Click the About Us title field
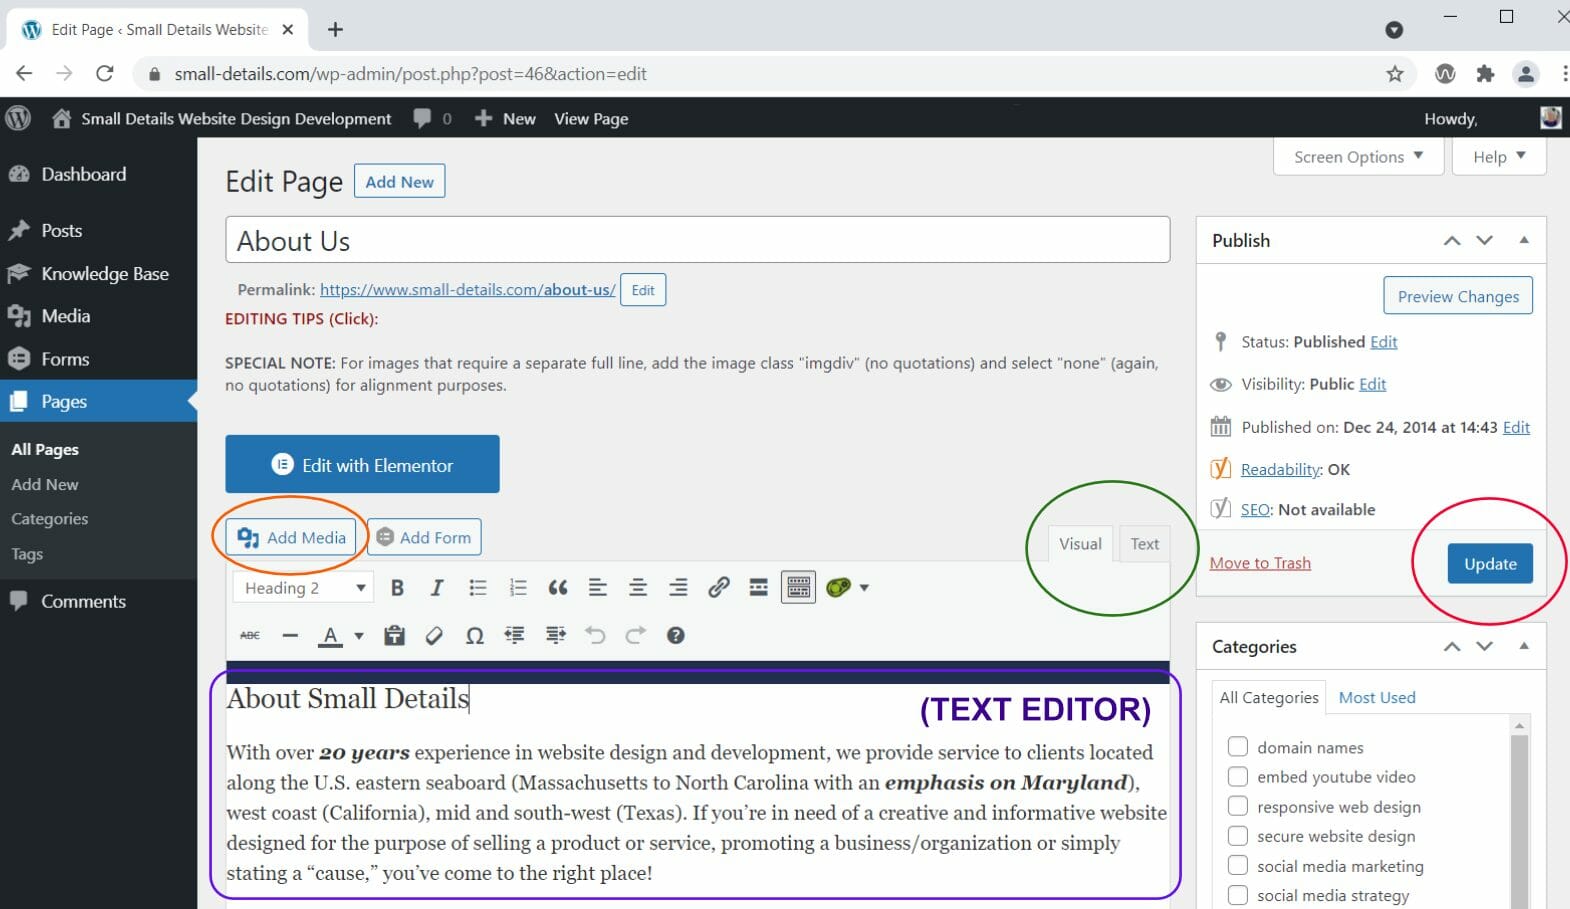The height and width of the screenshot is (909, 1570). (697, 241)
